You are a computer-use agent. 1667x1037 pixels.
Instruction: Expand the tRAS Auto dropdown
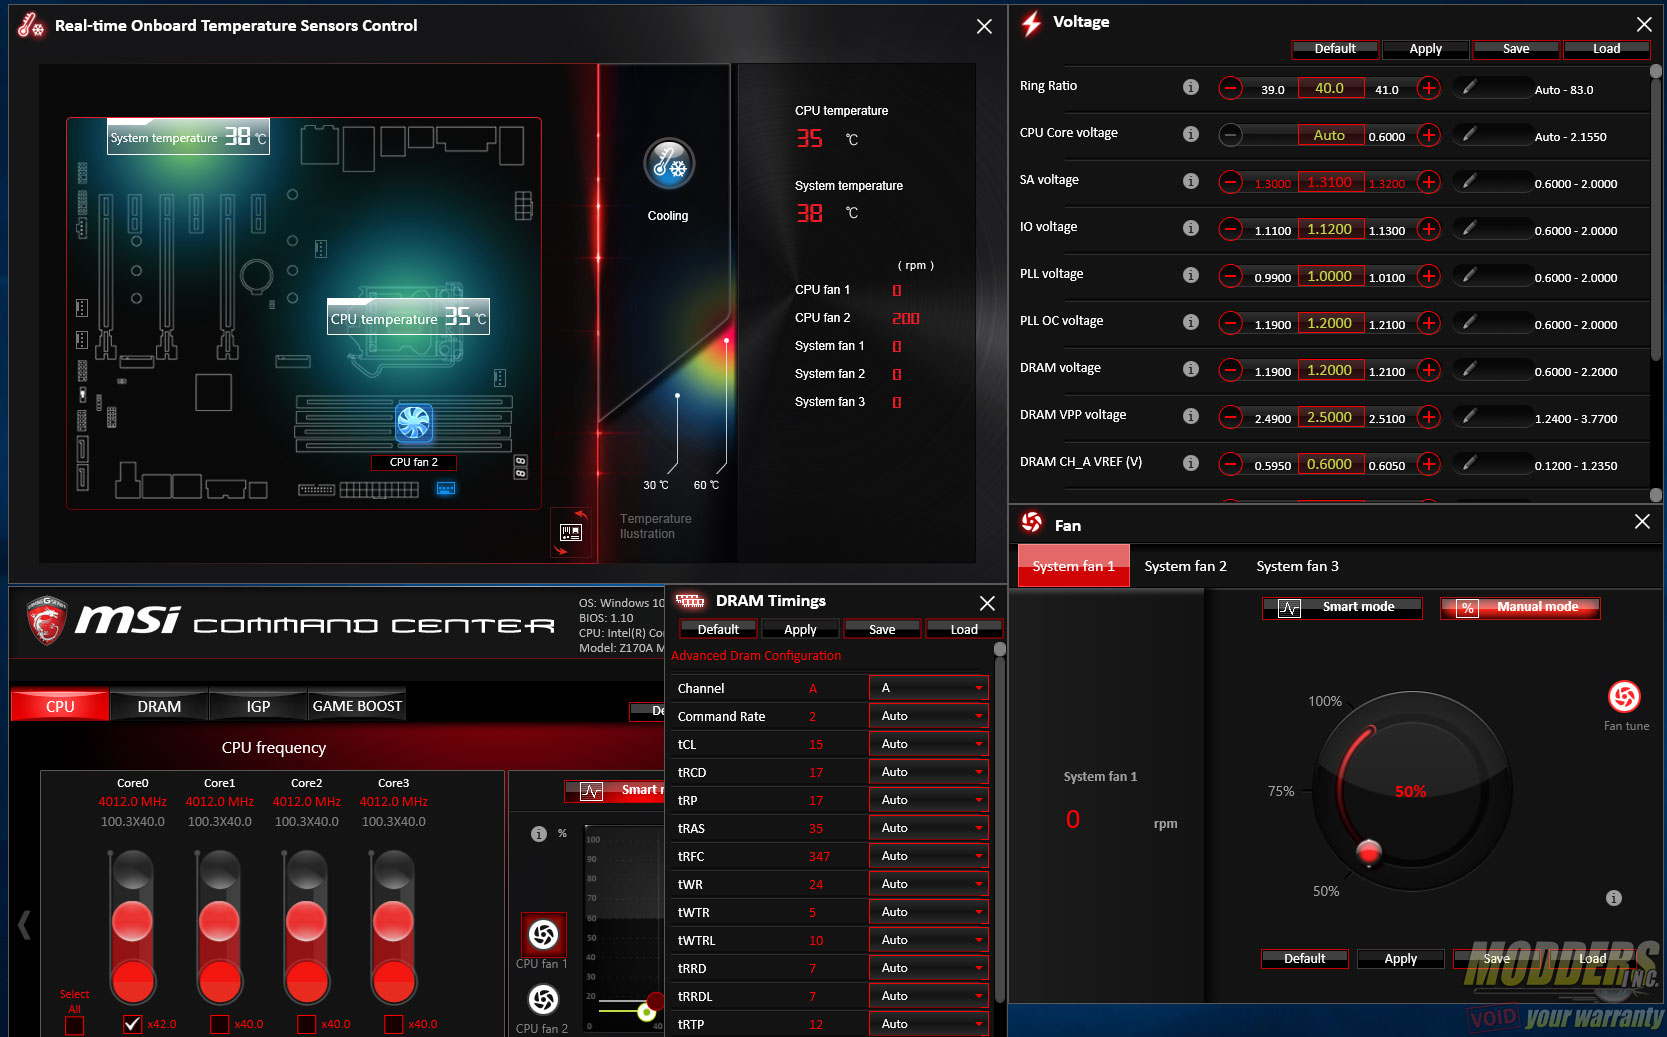pyautogui.click(x=929, y=828)
